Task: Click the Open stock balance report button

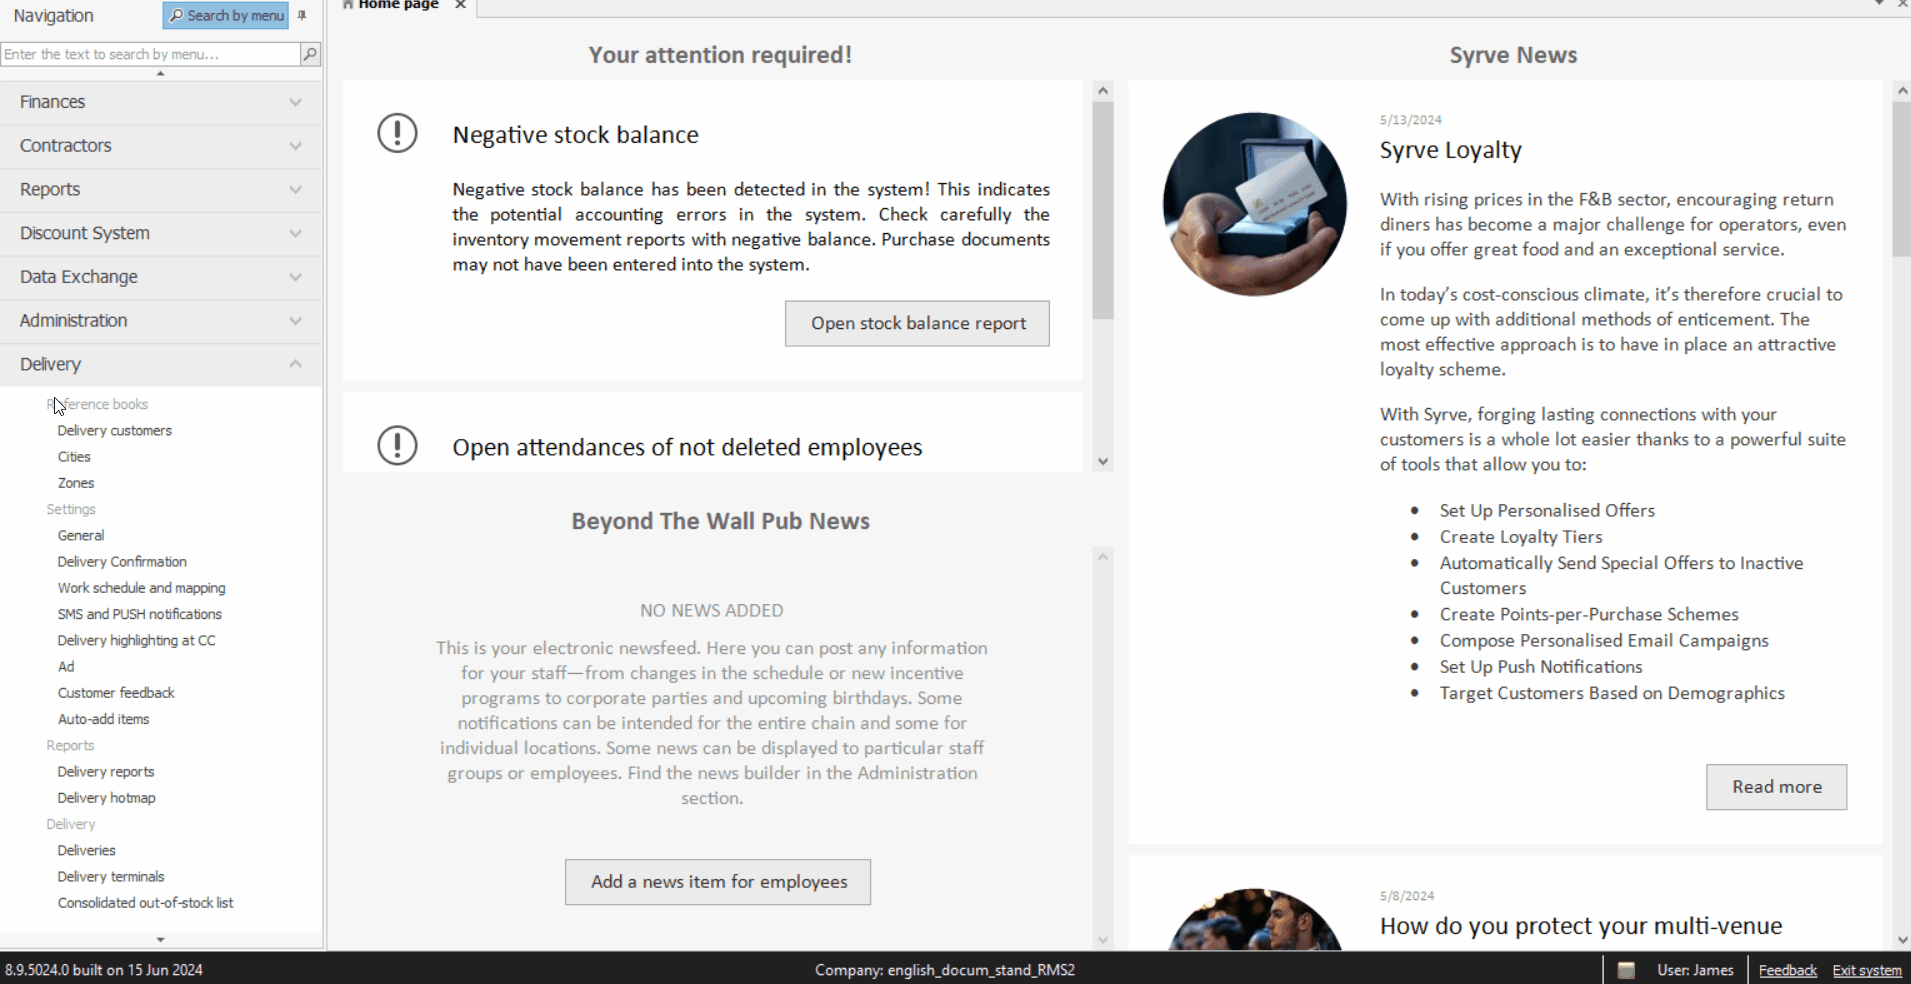Action: [x=917, y=324]
